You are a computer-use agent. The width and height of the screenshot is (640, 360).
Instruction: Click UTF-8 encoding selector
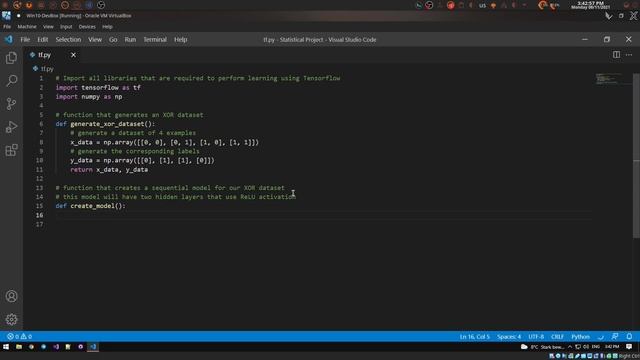(536, 337)
